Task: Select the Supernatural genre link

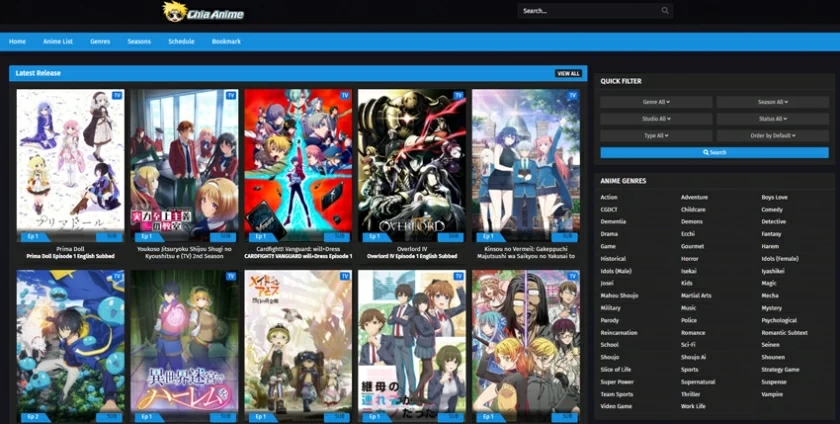Action: pos(698,382)
